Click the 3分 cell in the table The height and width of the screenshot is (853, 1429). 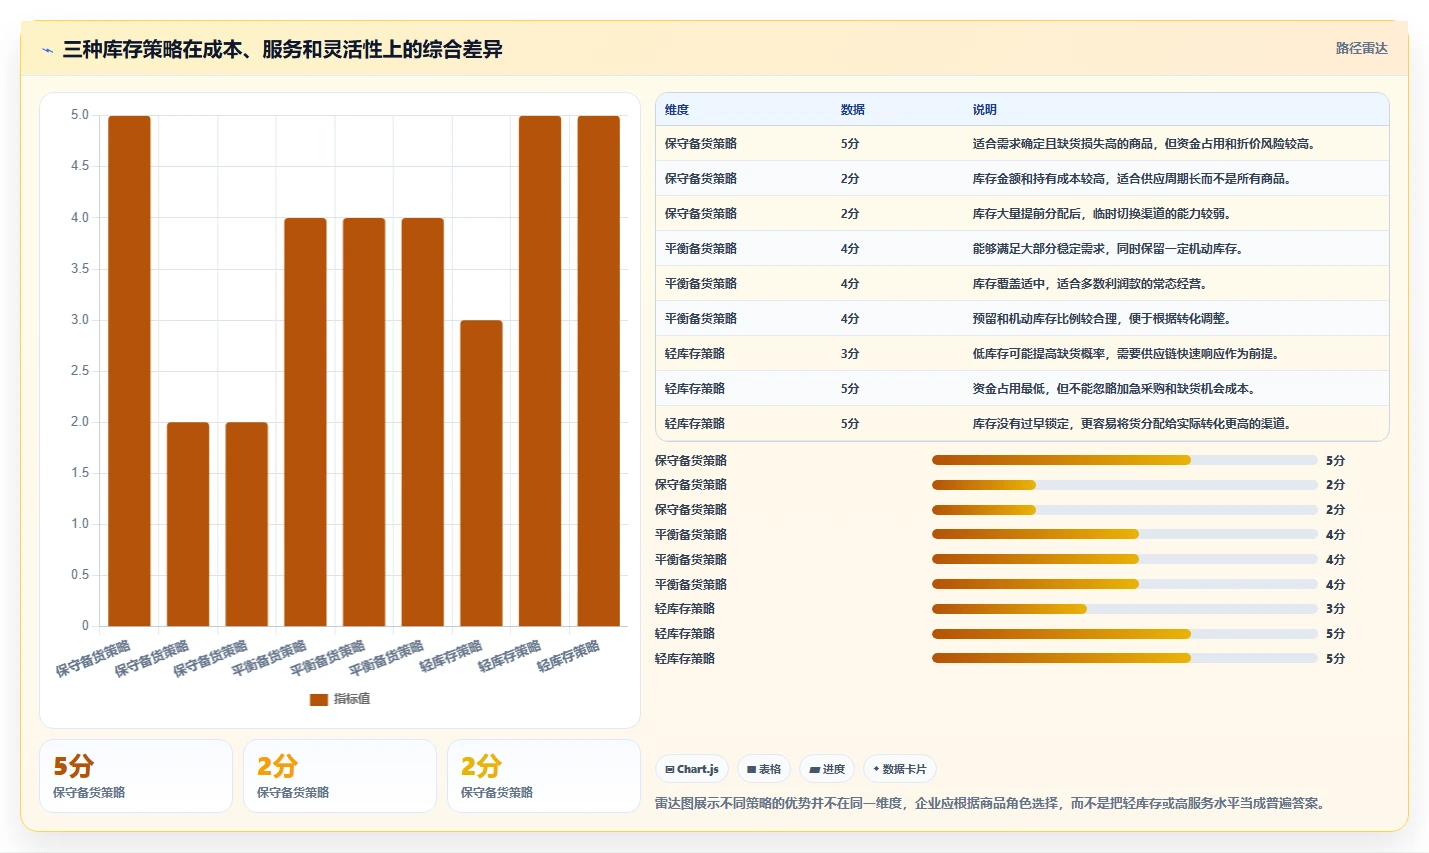(850, 354)
